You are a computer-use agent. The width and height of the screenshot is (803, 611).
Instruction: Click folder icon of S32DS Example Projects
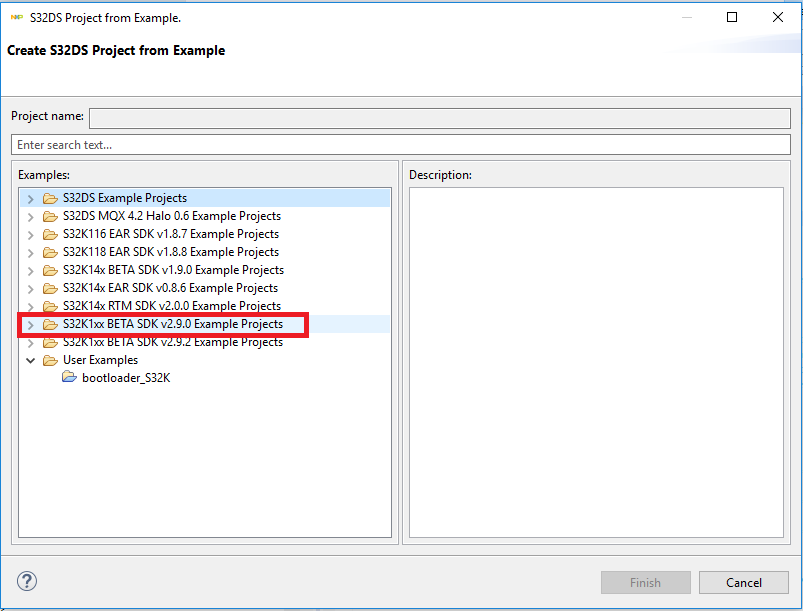[x=50, y=198]
